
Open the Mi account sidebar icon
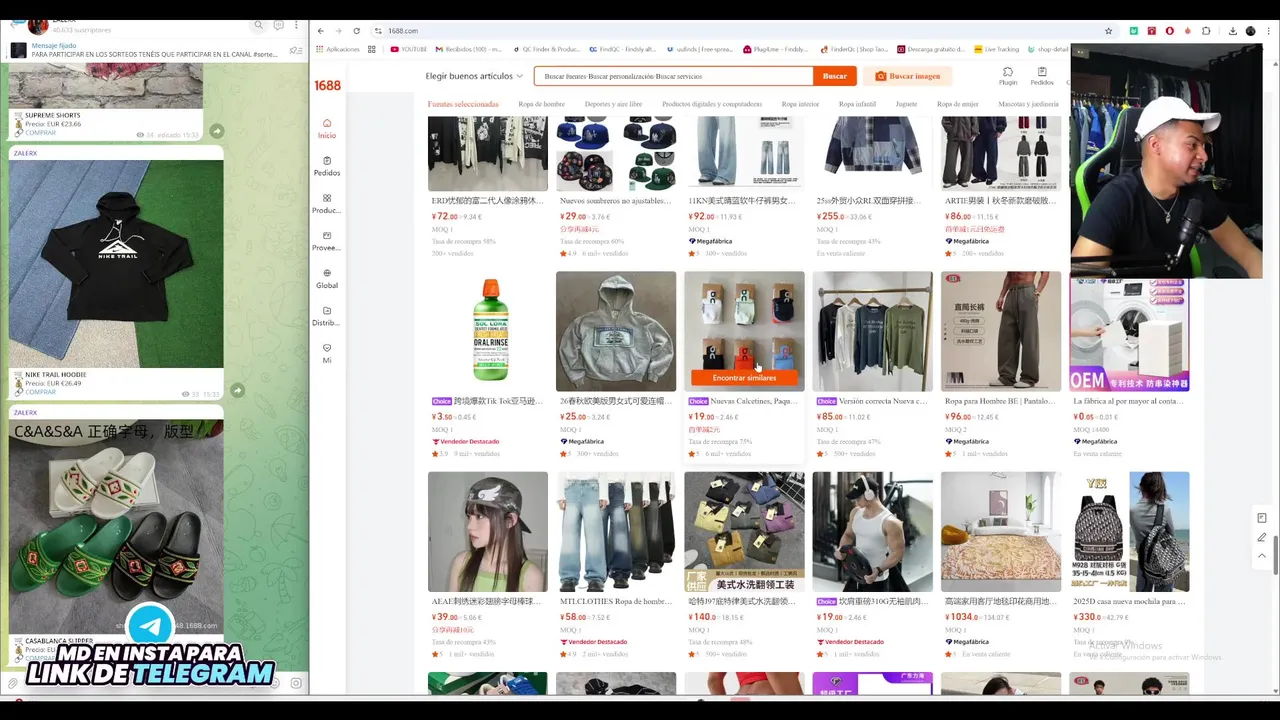(x=327, y=353)
